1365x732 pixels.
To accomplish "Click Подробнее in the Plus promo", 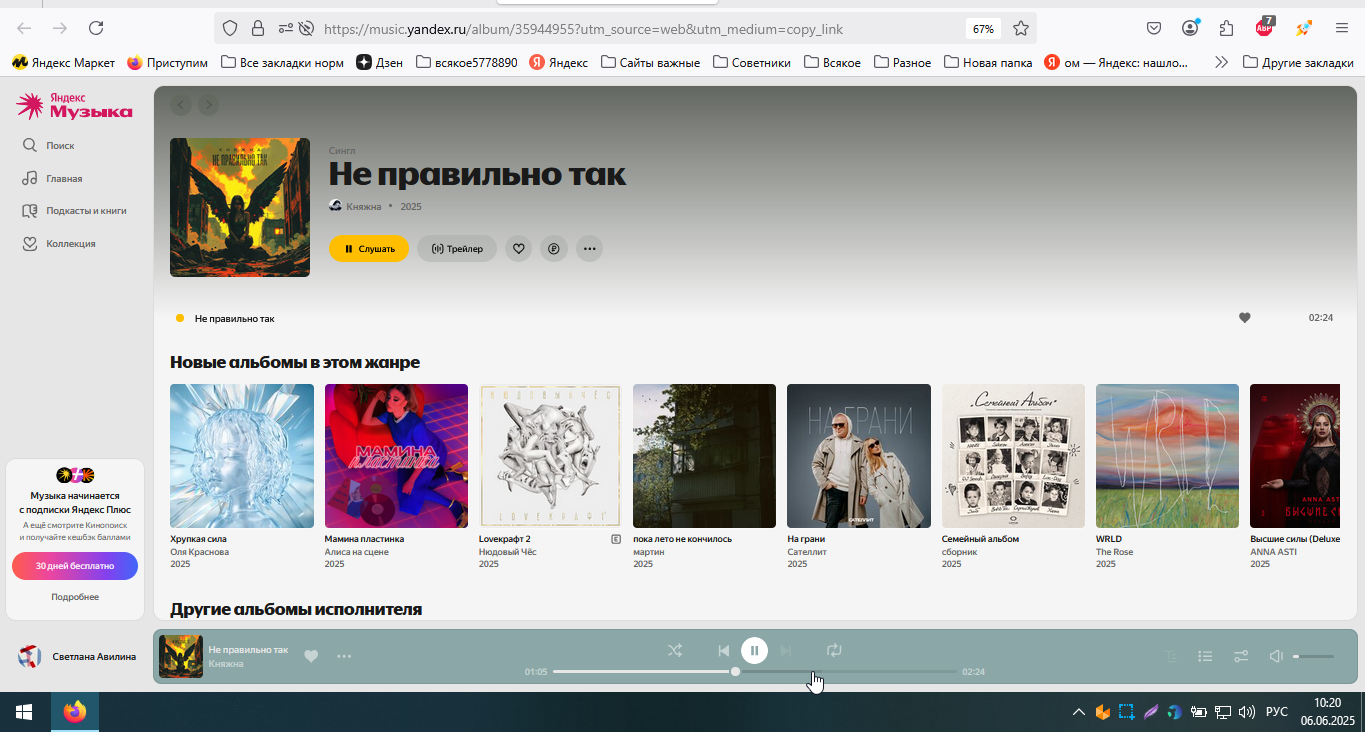I will point(75,597).
